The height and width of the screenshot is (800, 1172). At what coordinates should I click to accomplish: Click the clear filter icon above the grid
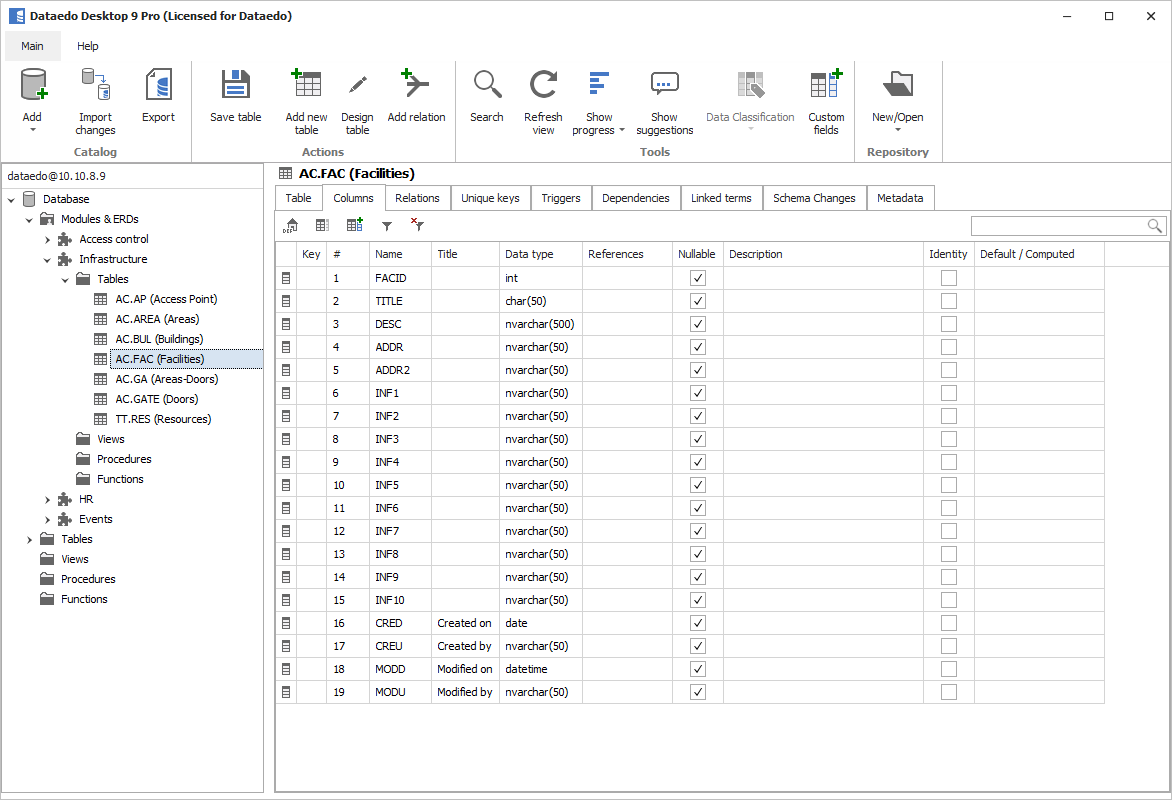point(417,225)
